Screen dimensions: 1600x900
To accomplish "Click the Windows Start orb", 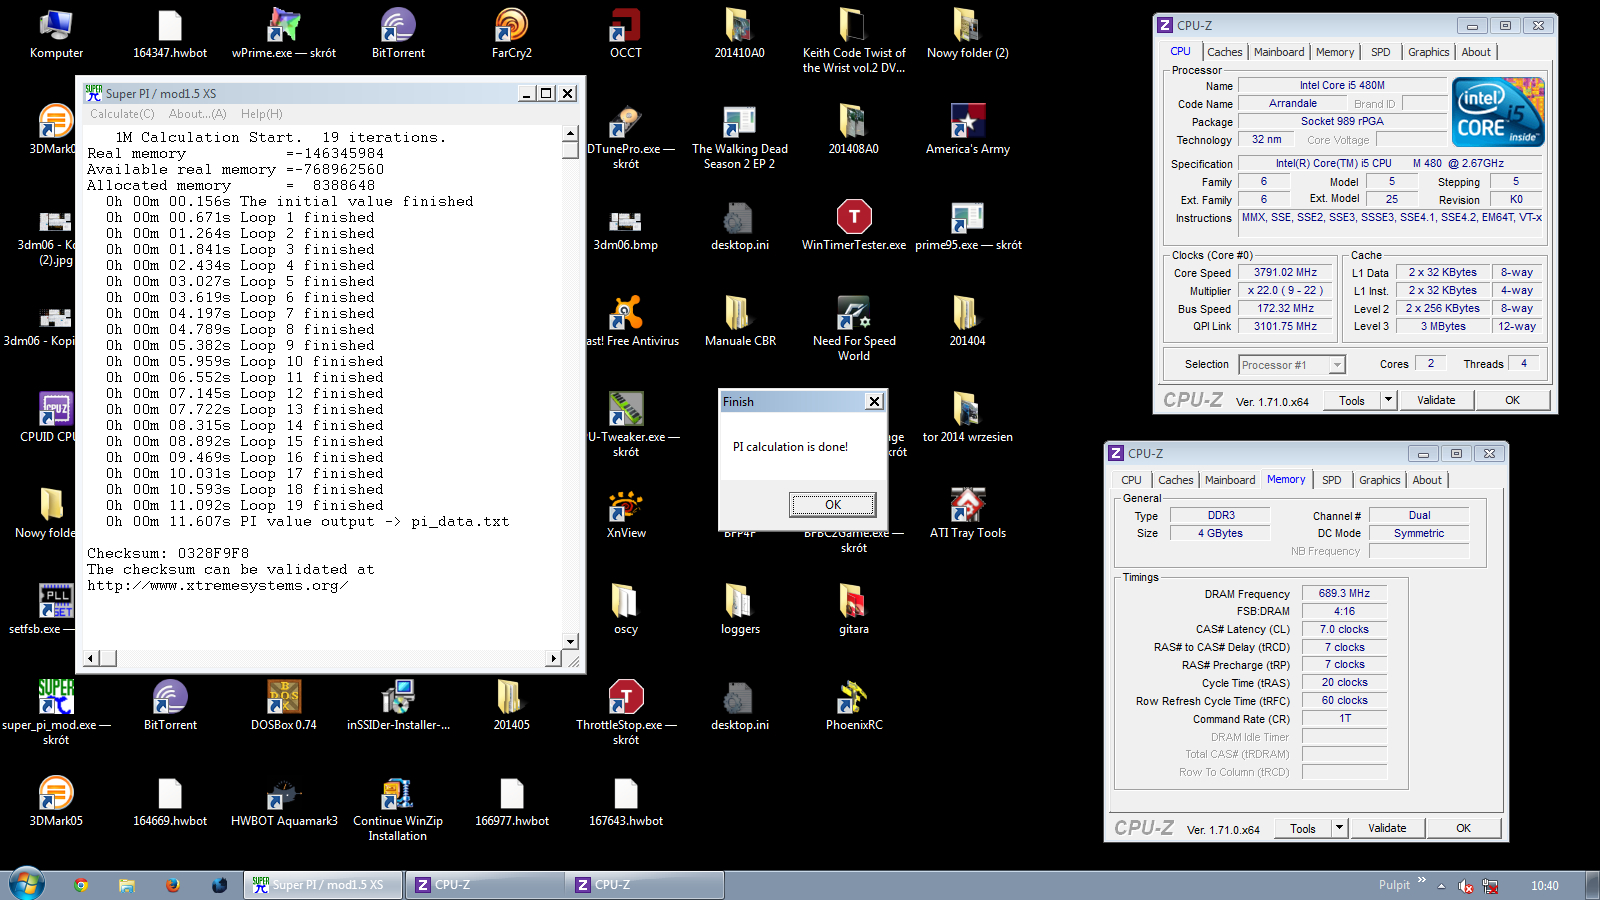I will point(26,884).
